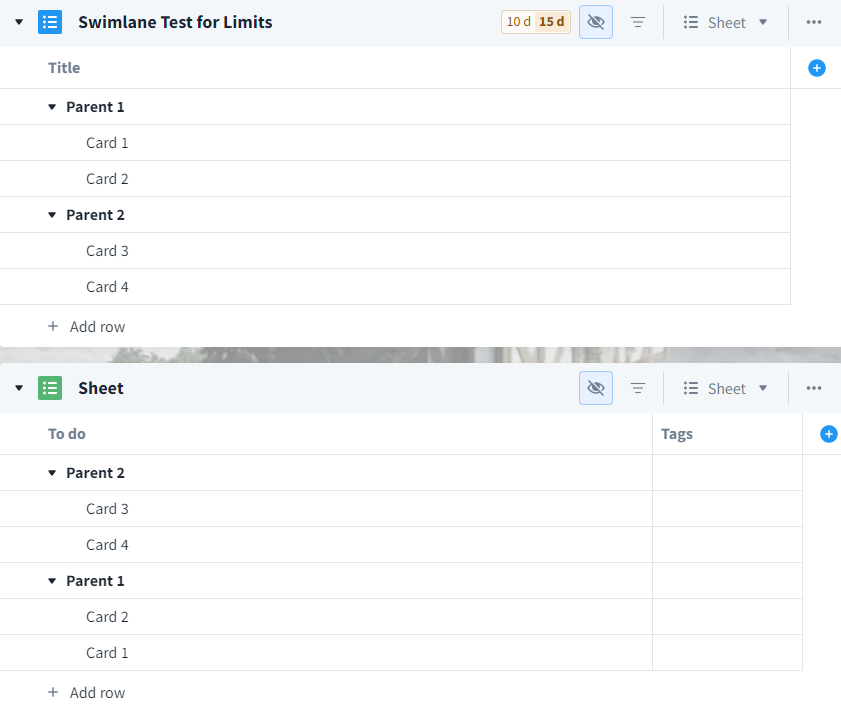Image resolution: width=841 pixels, height=708 pixels.
Task: Open filter icon in Swimlane Test header
Action: [x=638, y=22]
